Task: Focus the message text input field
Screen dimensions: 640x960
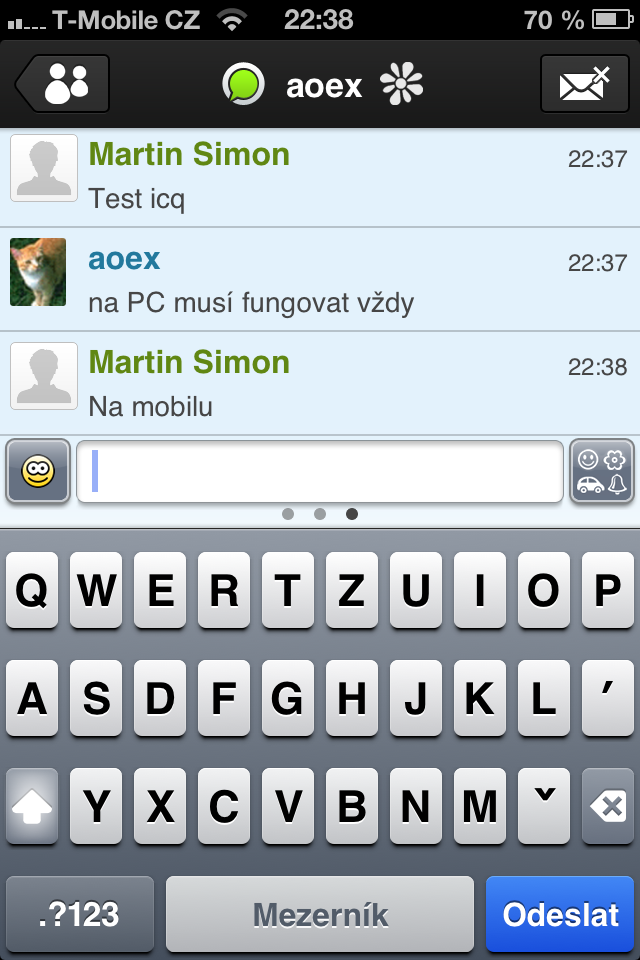Action: 320,471
